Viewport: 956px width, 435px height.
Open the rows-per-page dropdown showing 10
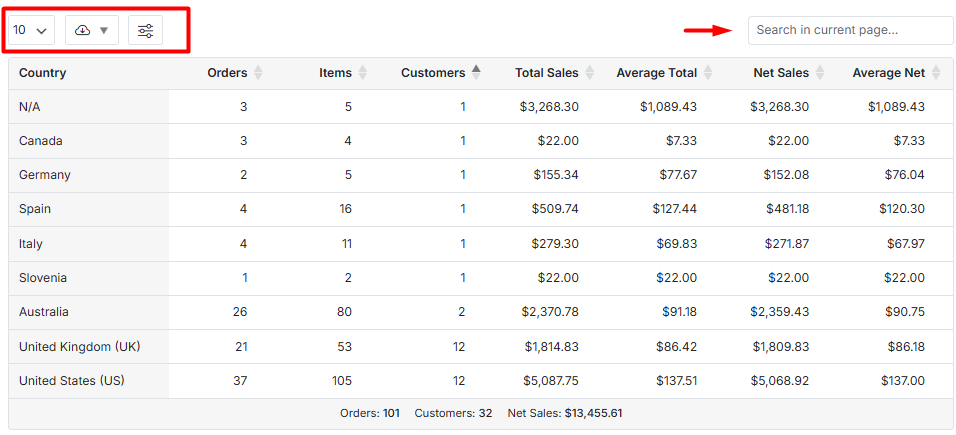pyautogui.click(x=30, y=31)
